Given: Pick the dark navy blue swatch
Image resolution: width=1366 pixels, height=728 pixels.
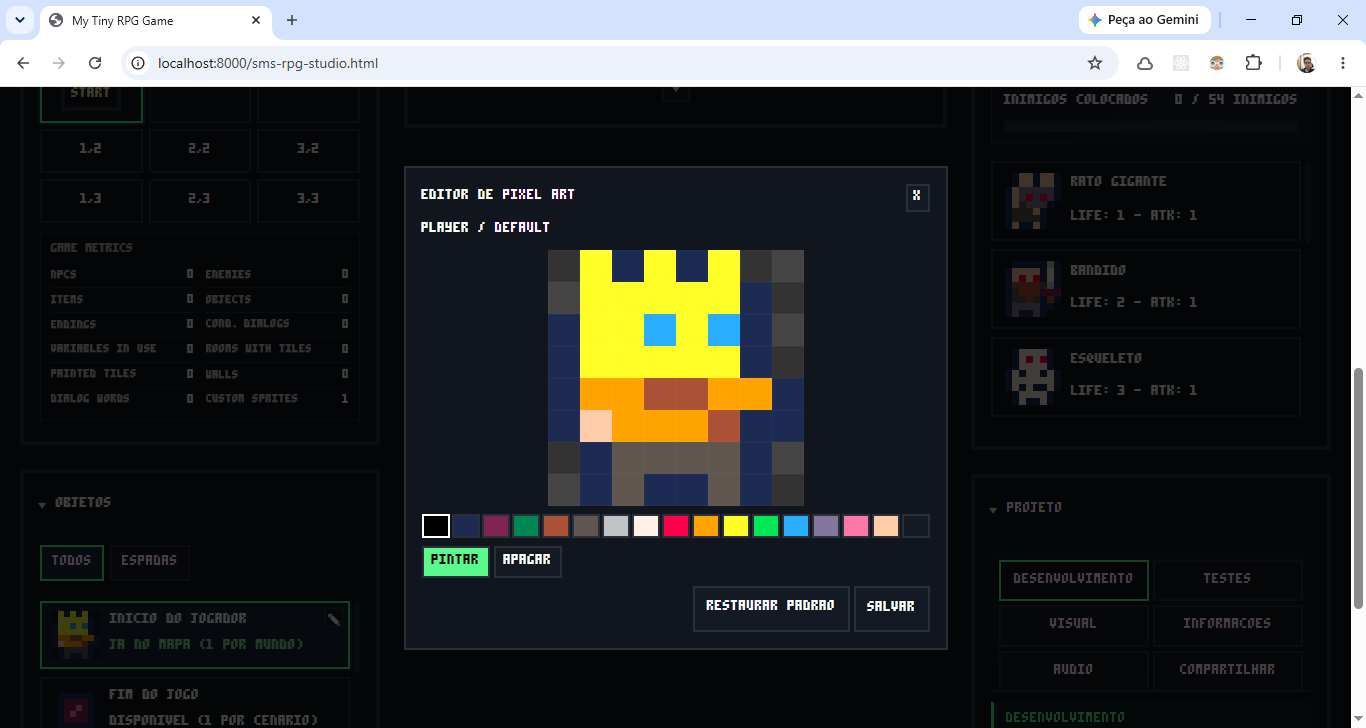Looking at the screenshot, I should 466,526.
